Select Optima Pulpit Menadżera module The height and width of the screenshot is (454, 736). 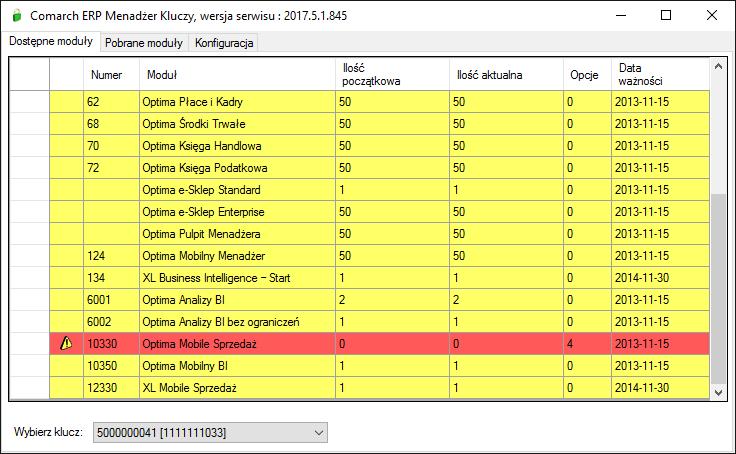237,234
